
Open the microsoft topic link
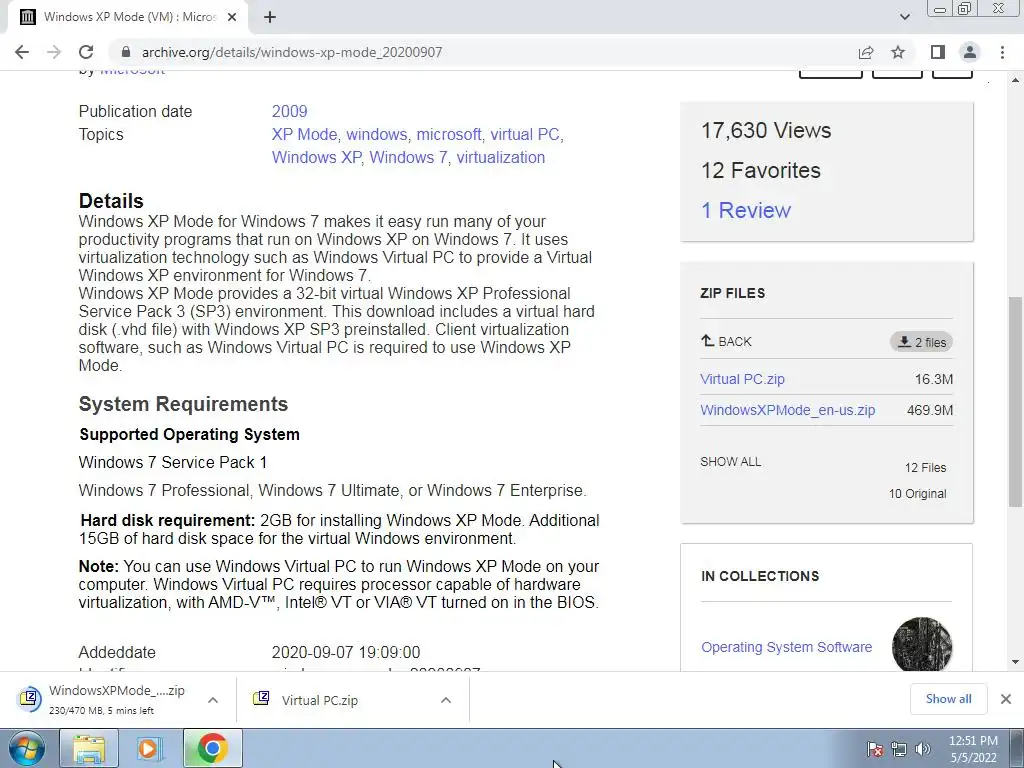point(449,135)
